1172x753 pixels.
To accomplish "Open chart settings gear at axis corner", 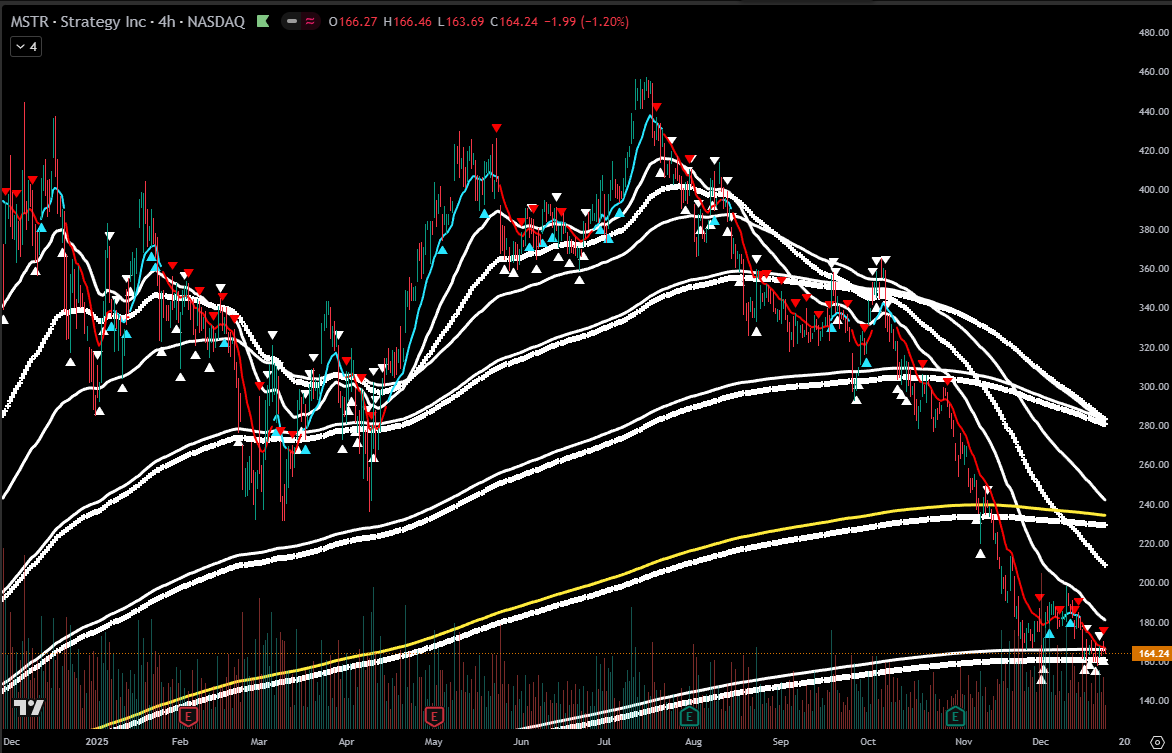I will pos(1156,742).
